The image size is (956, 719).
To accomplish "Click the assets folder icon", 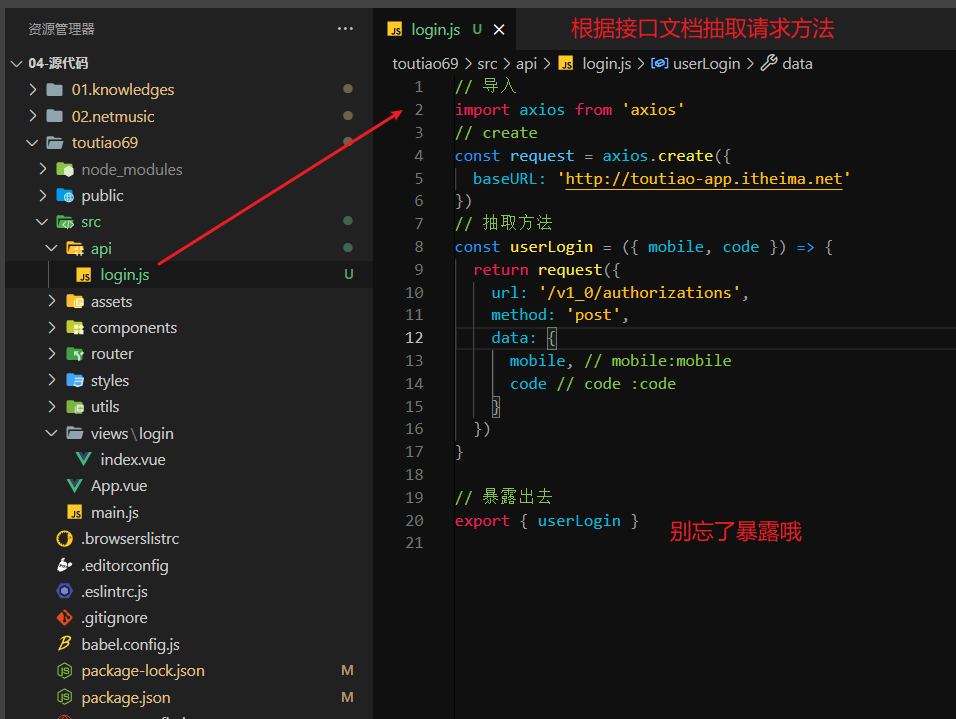I will [74, 301].
